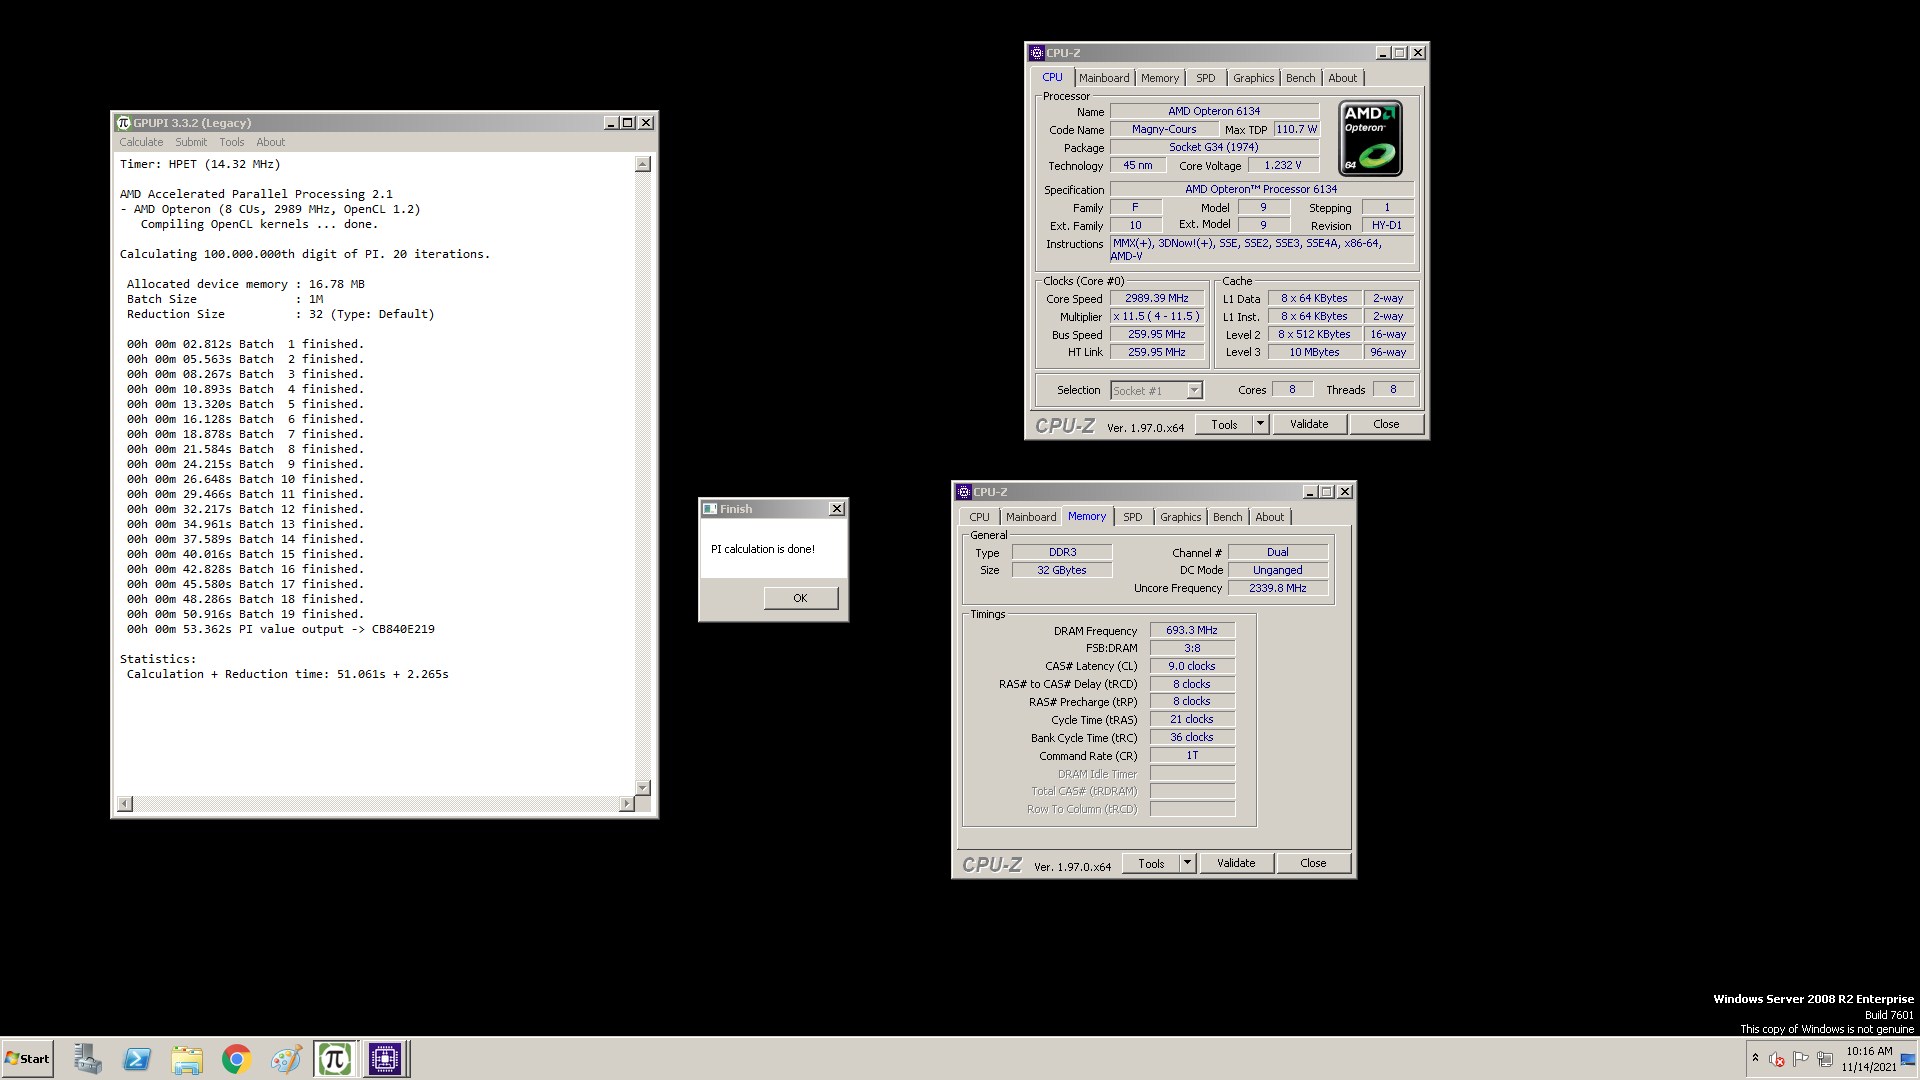Open the Windows Start menu
The width and height of the screenshot is (1920, 1080).
click(28, 1059)
